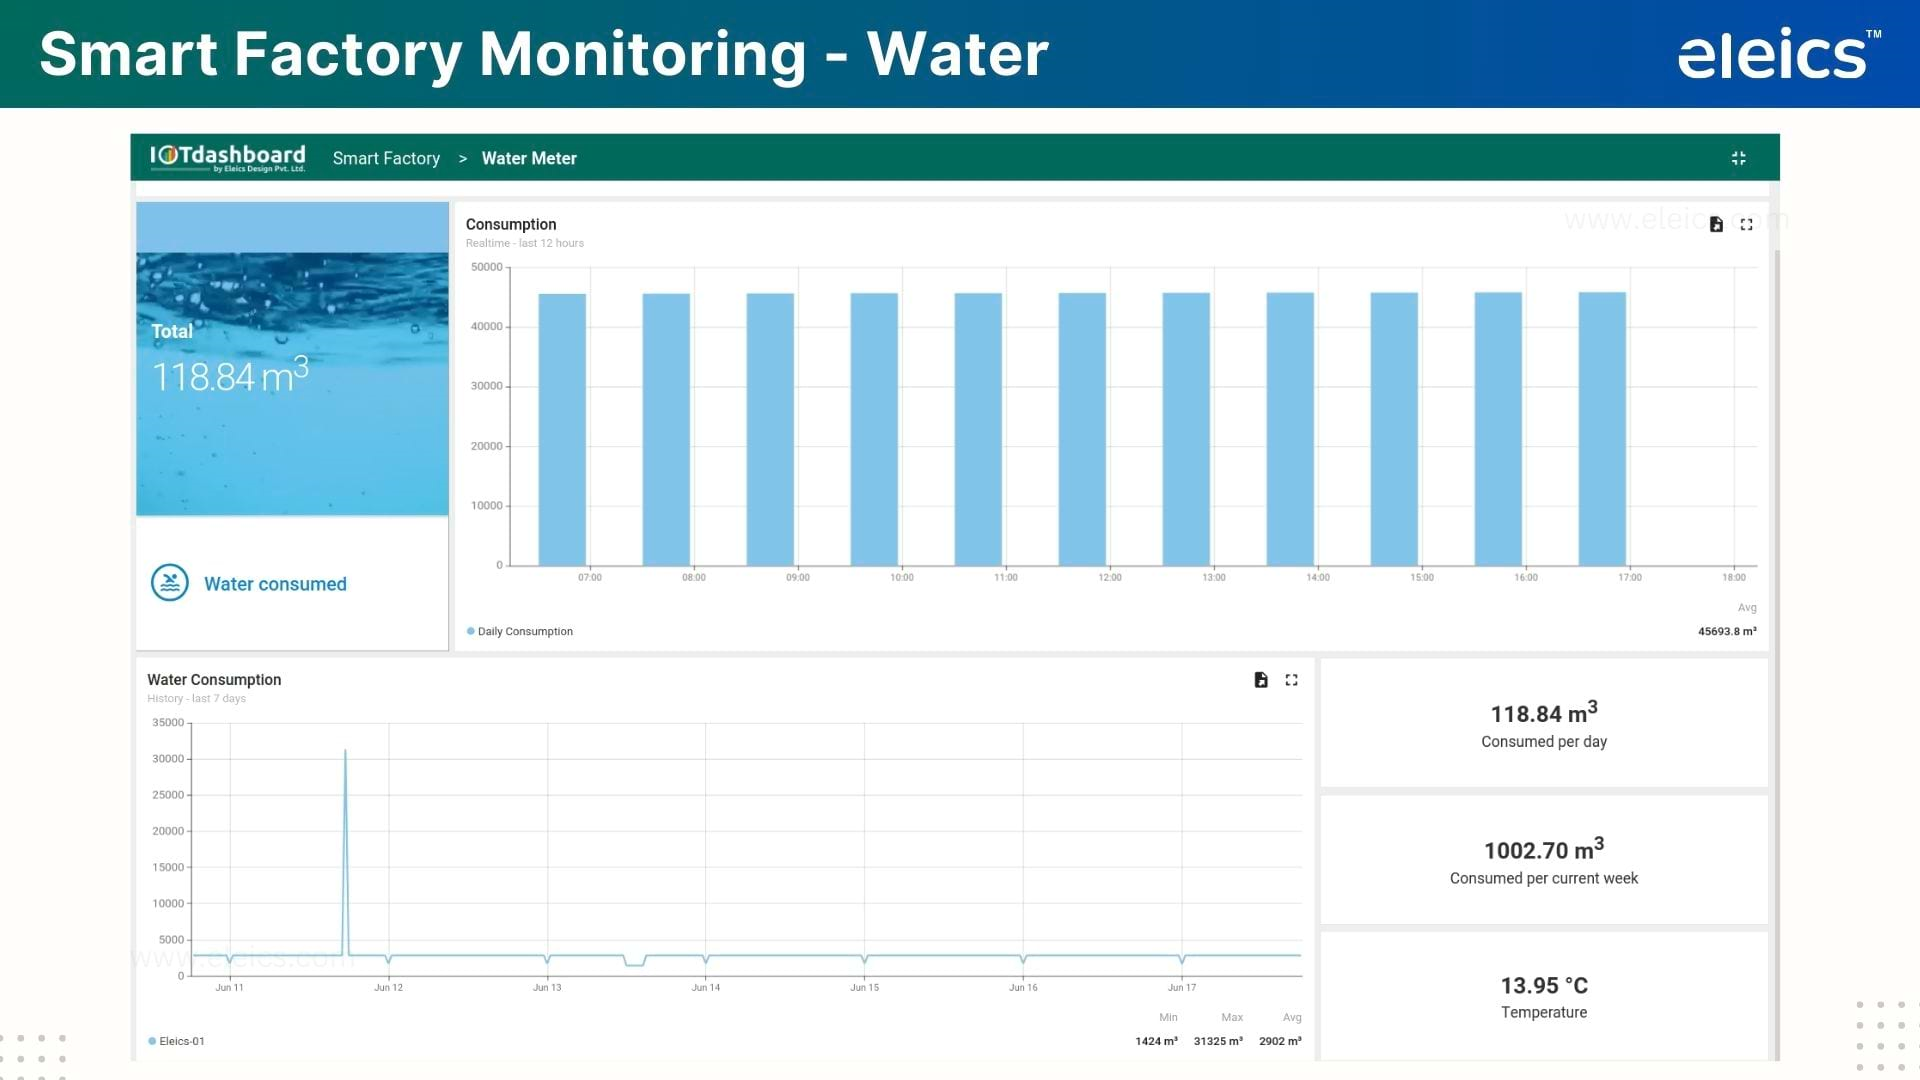Screen dimensions: 1920x1080
Task: Click the Total 118.84 m3 water card
Action: (x=292, y=359)
